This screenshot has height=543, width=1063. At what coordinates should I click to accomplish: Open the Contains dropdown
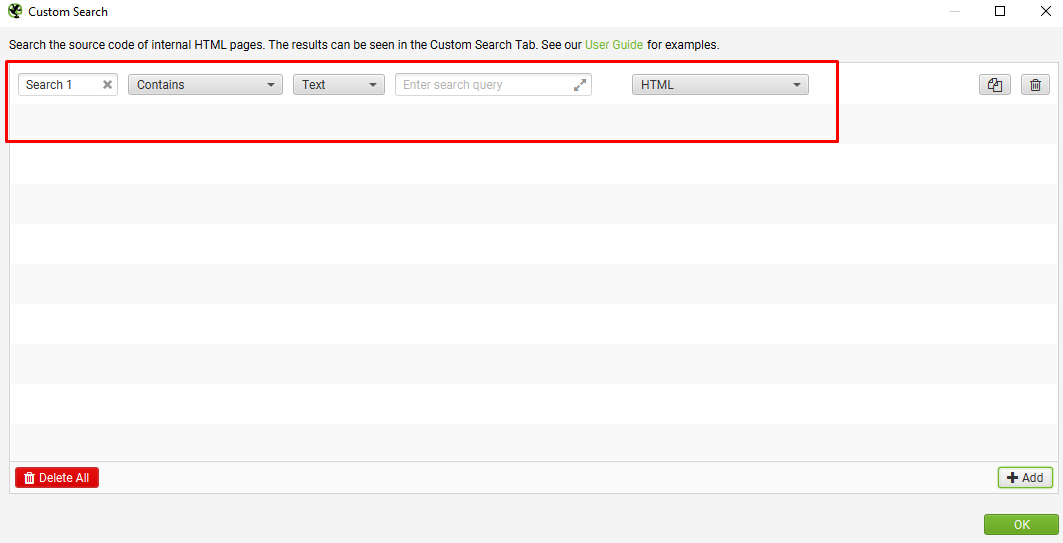point(205,85)
